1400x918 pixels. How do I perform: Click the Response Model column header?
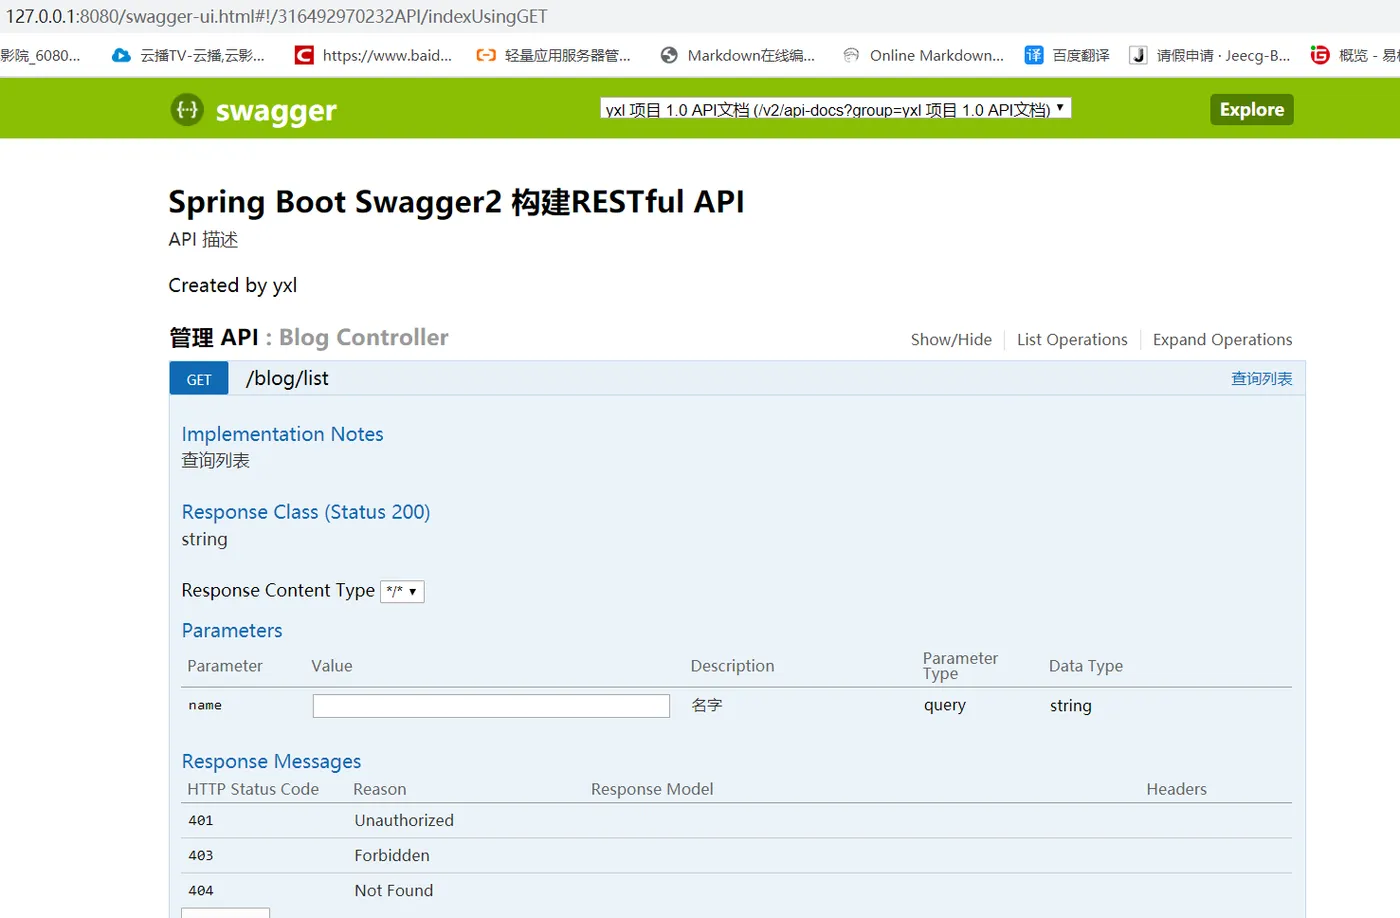pyautogui.click(x=652, y=789)
